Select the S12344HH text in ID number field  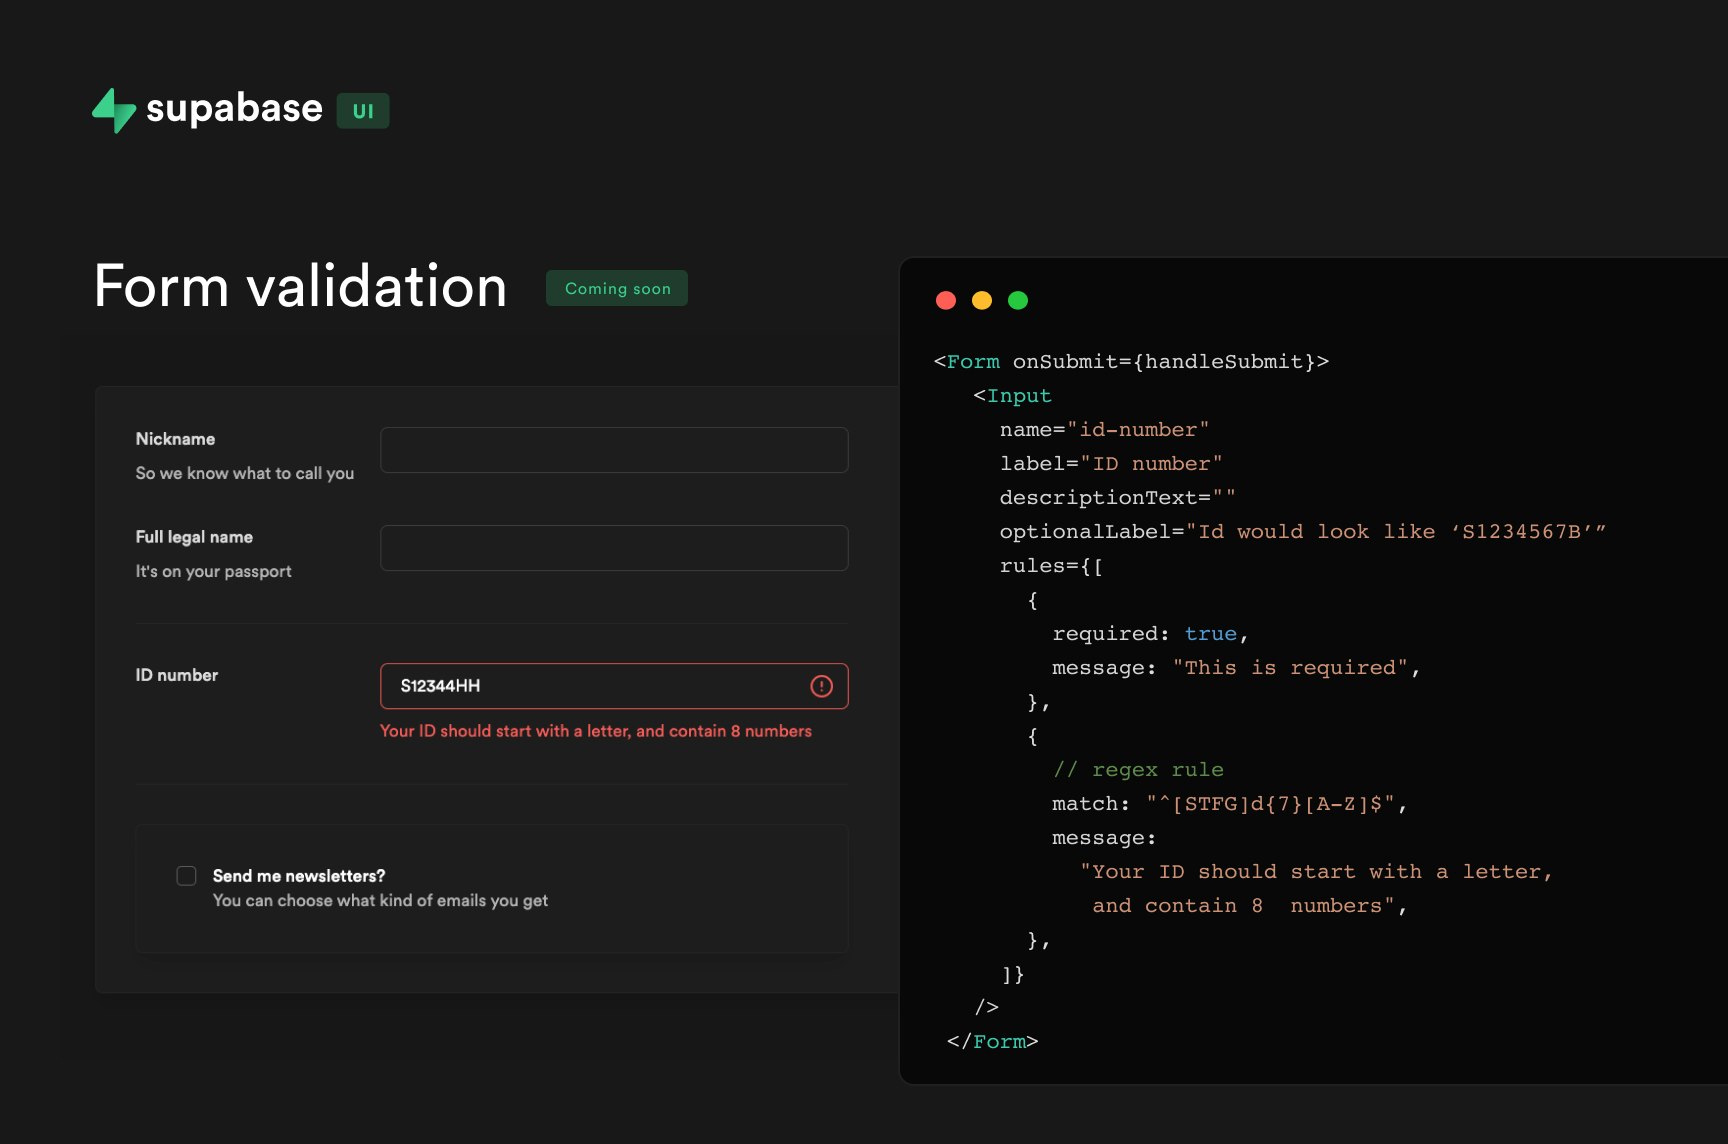[x=439, y=686]
